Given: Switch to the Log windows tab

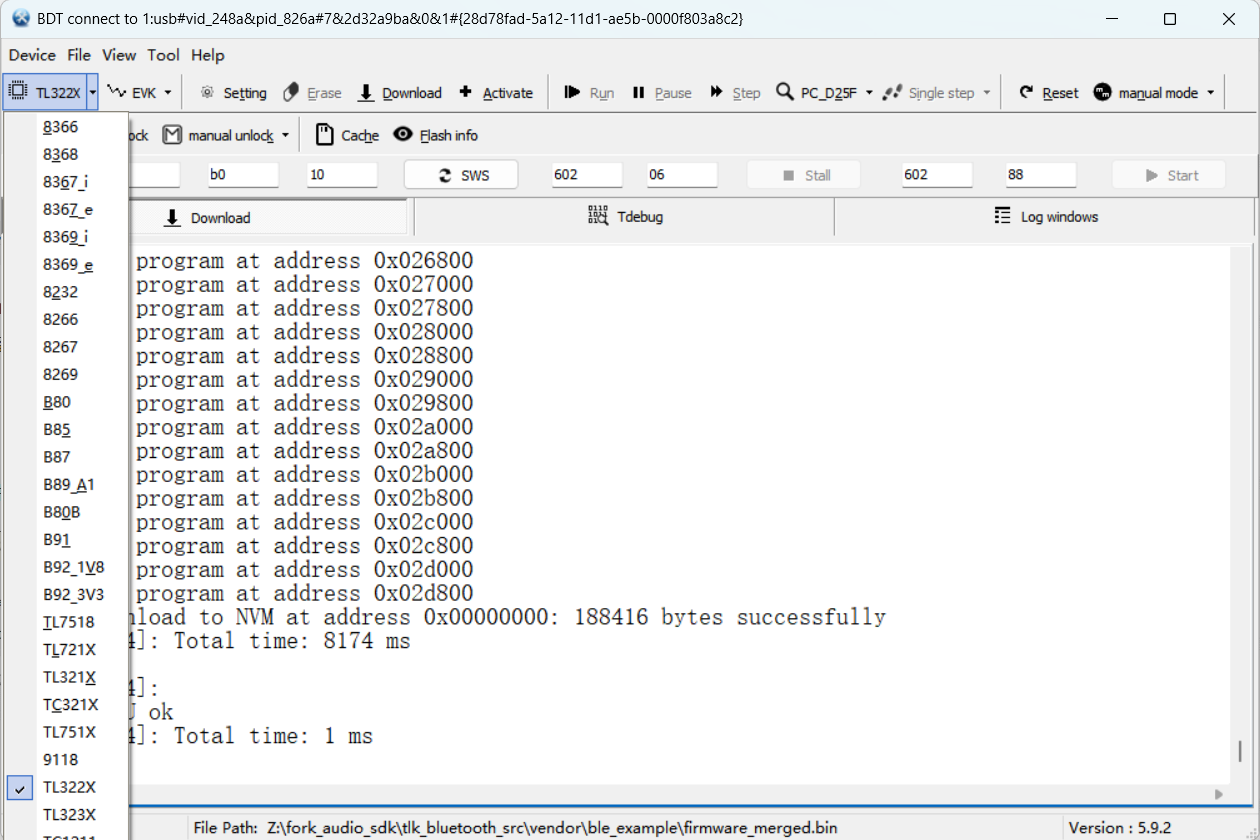Looking at the screenshot, I should tap(1045, 217).
